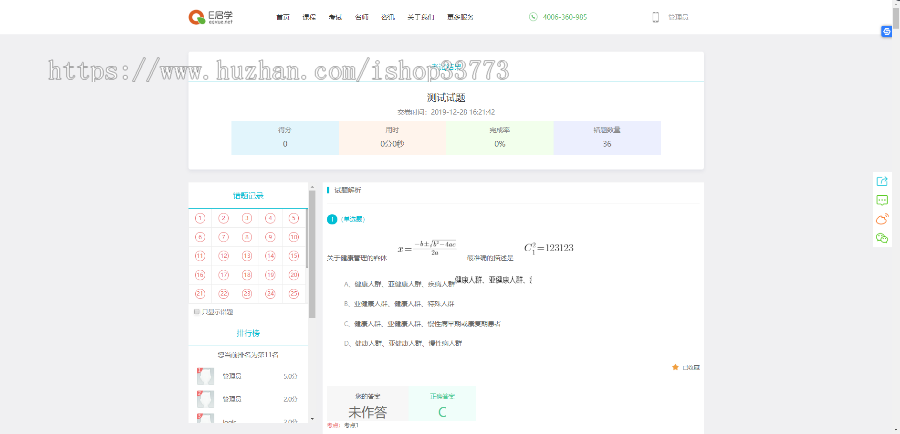
Task: Click the blue floating icon at top right
Action: click(886, 32)
